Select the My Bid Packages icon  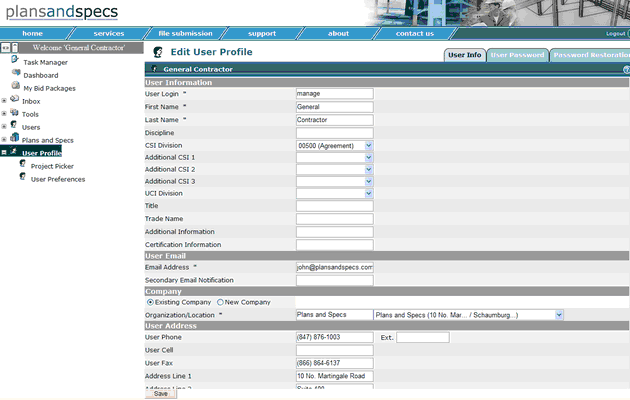[x=16, y=85]
